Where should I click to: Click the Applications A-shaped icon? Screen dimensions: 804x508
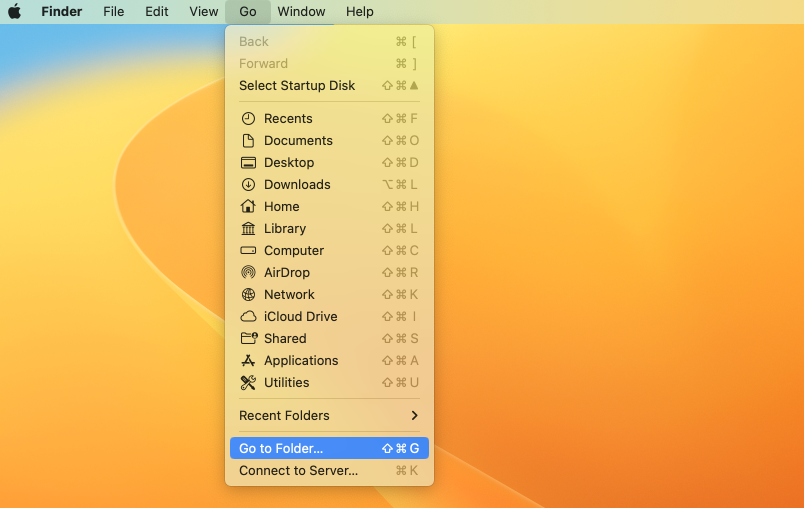[248, 360]
